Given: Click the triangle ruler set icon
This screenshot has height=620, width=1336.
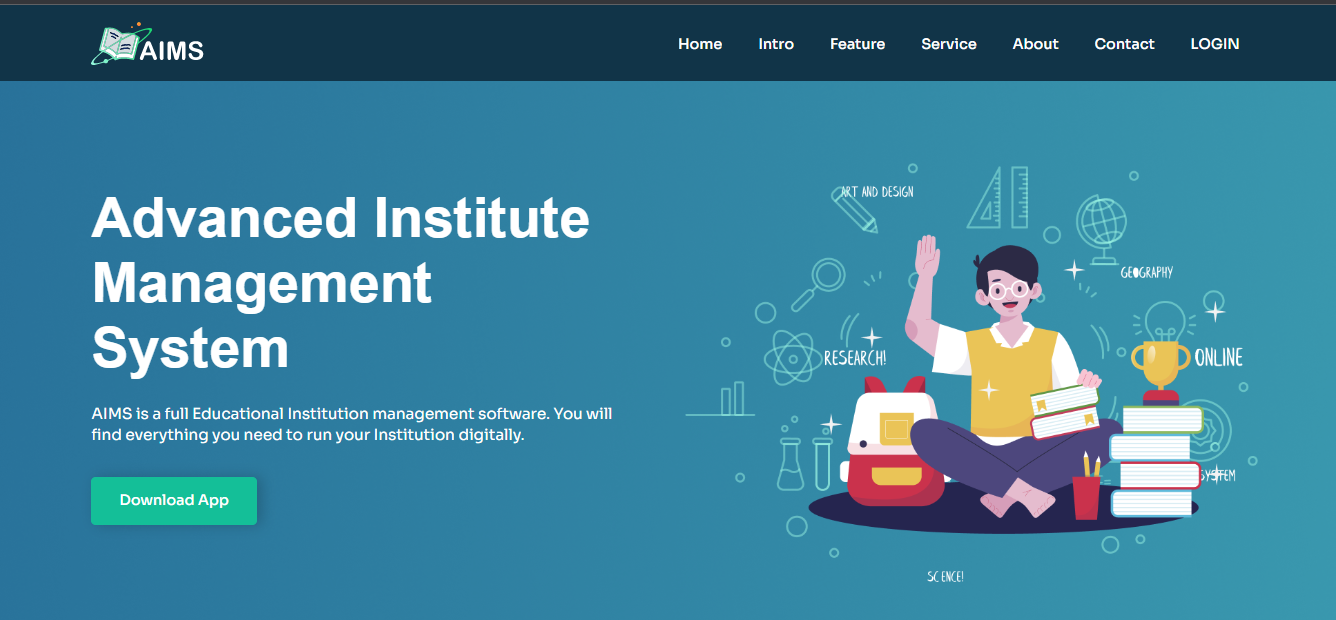Looking at the screenshot, I should (999, 198).
